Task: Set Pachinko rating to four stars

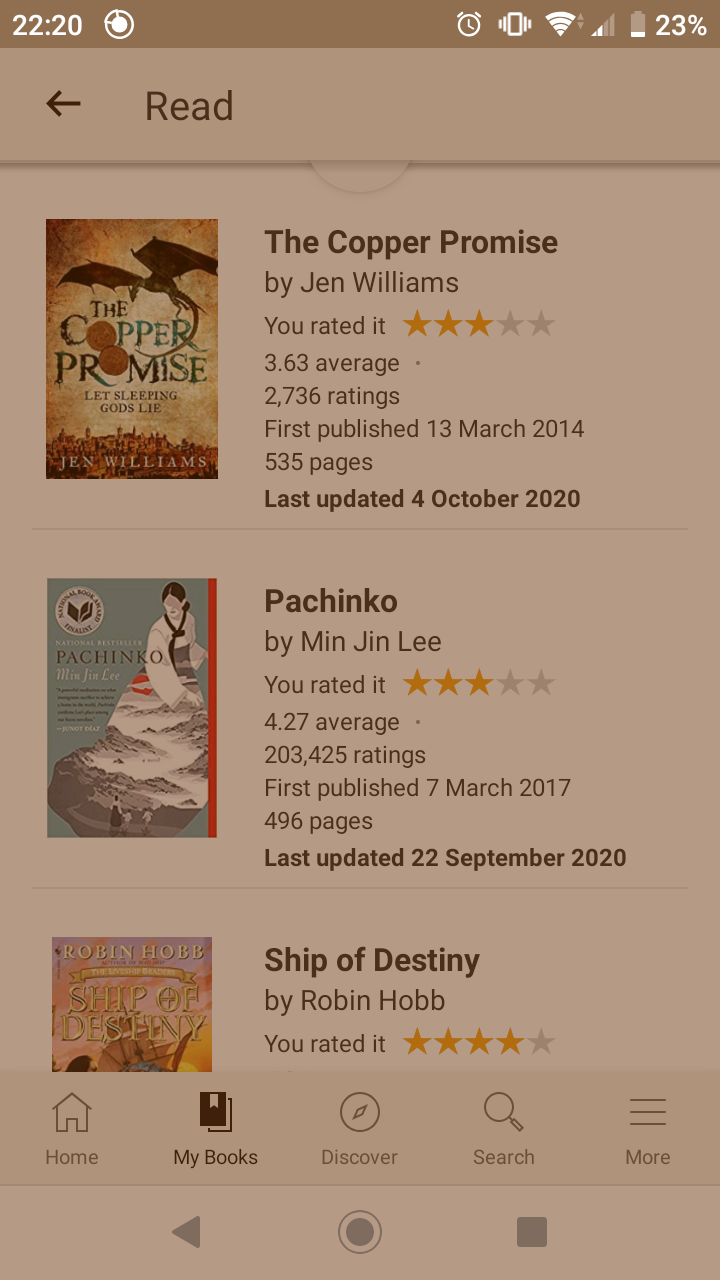Action: (510, 683)
